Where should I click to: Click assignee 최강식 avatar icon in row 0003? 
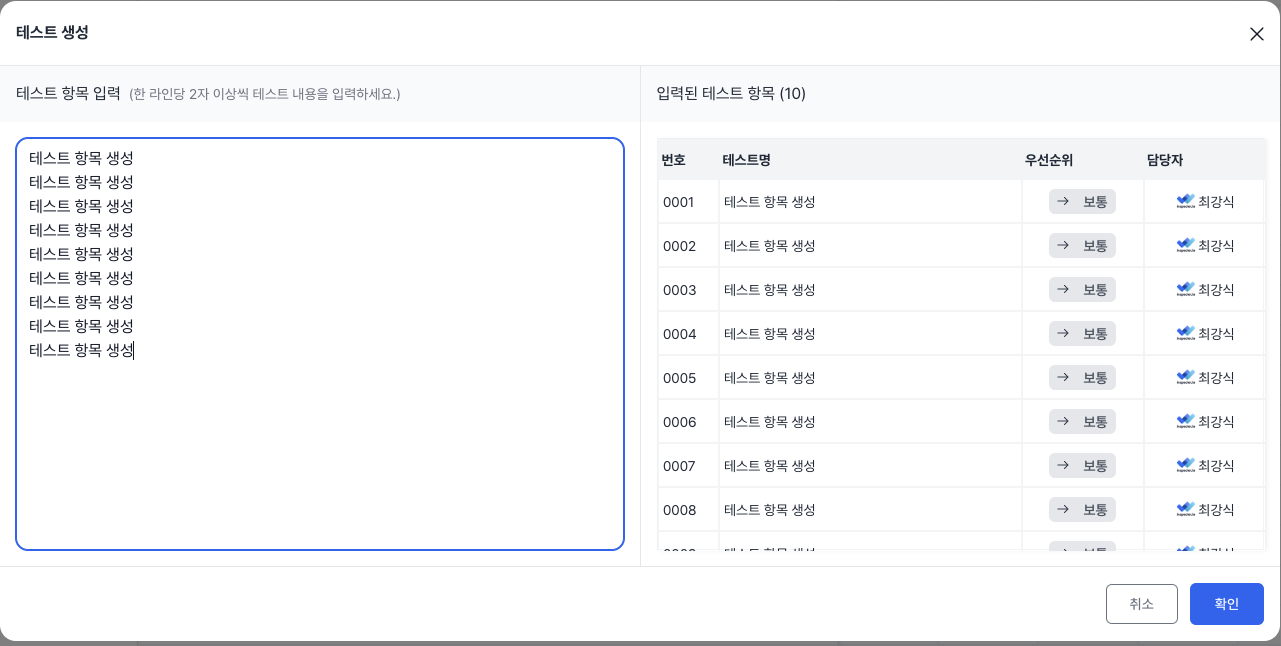[1186, 290]
